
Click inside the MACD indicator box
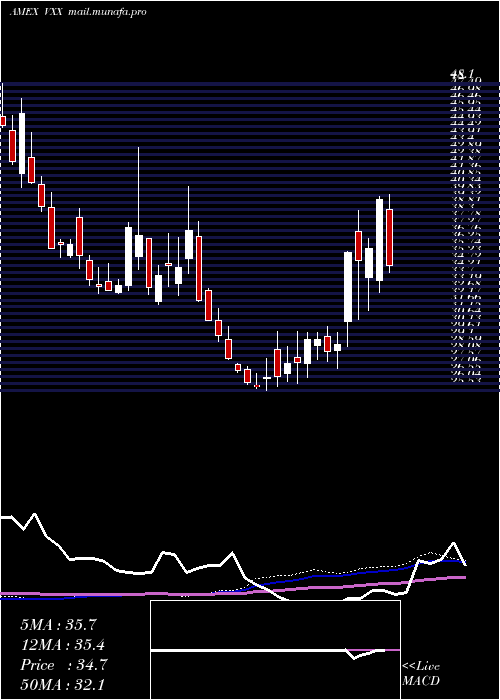(x=275, y=650)
